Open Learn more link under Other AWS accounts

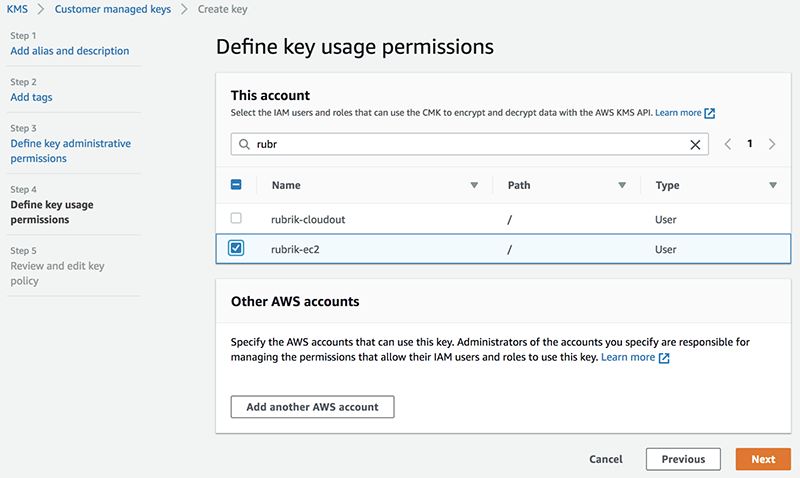pos(628,357)
